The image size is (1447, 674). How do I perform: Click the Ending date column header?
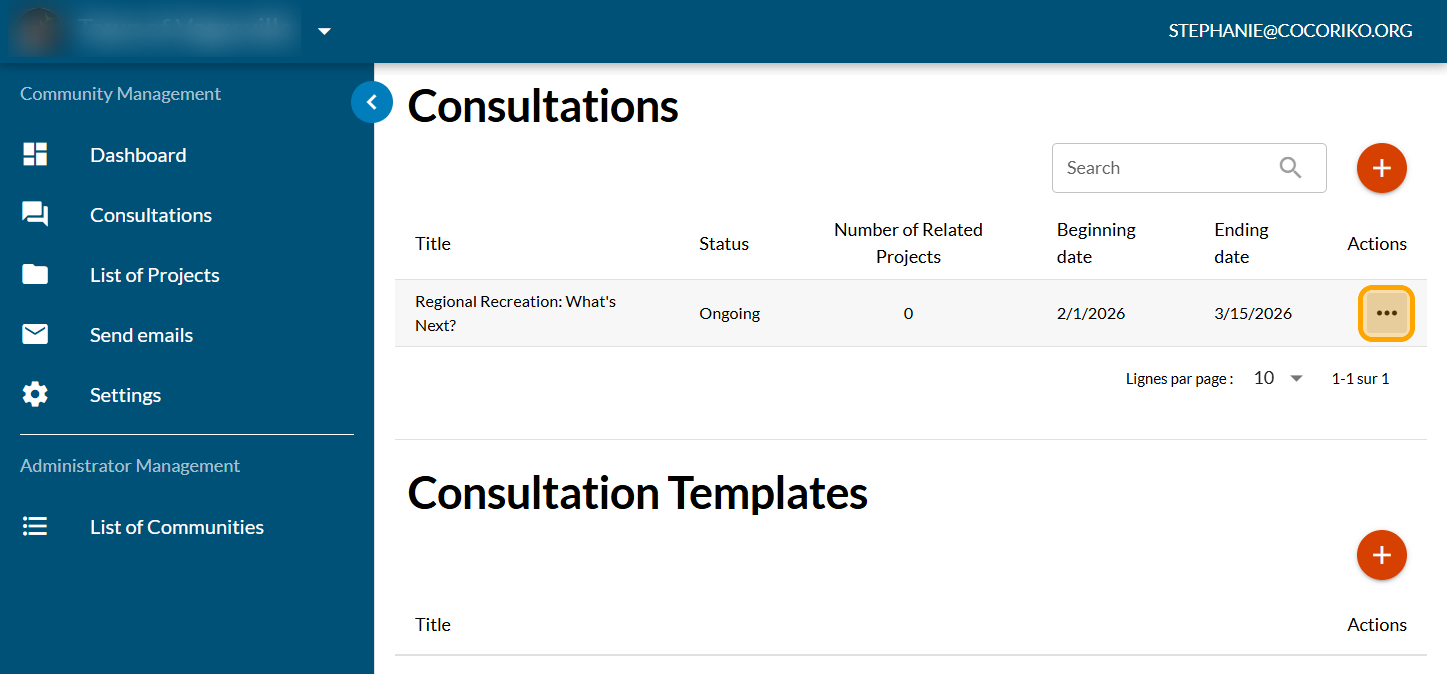point(1241,243)
